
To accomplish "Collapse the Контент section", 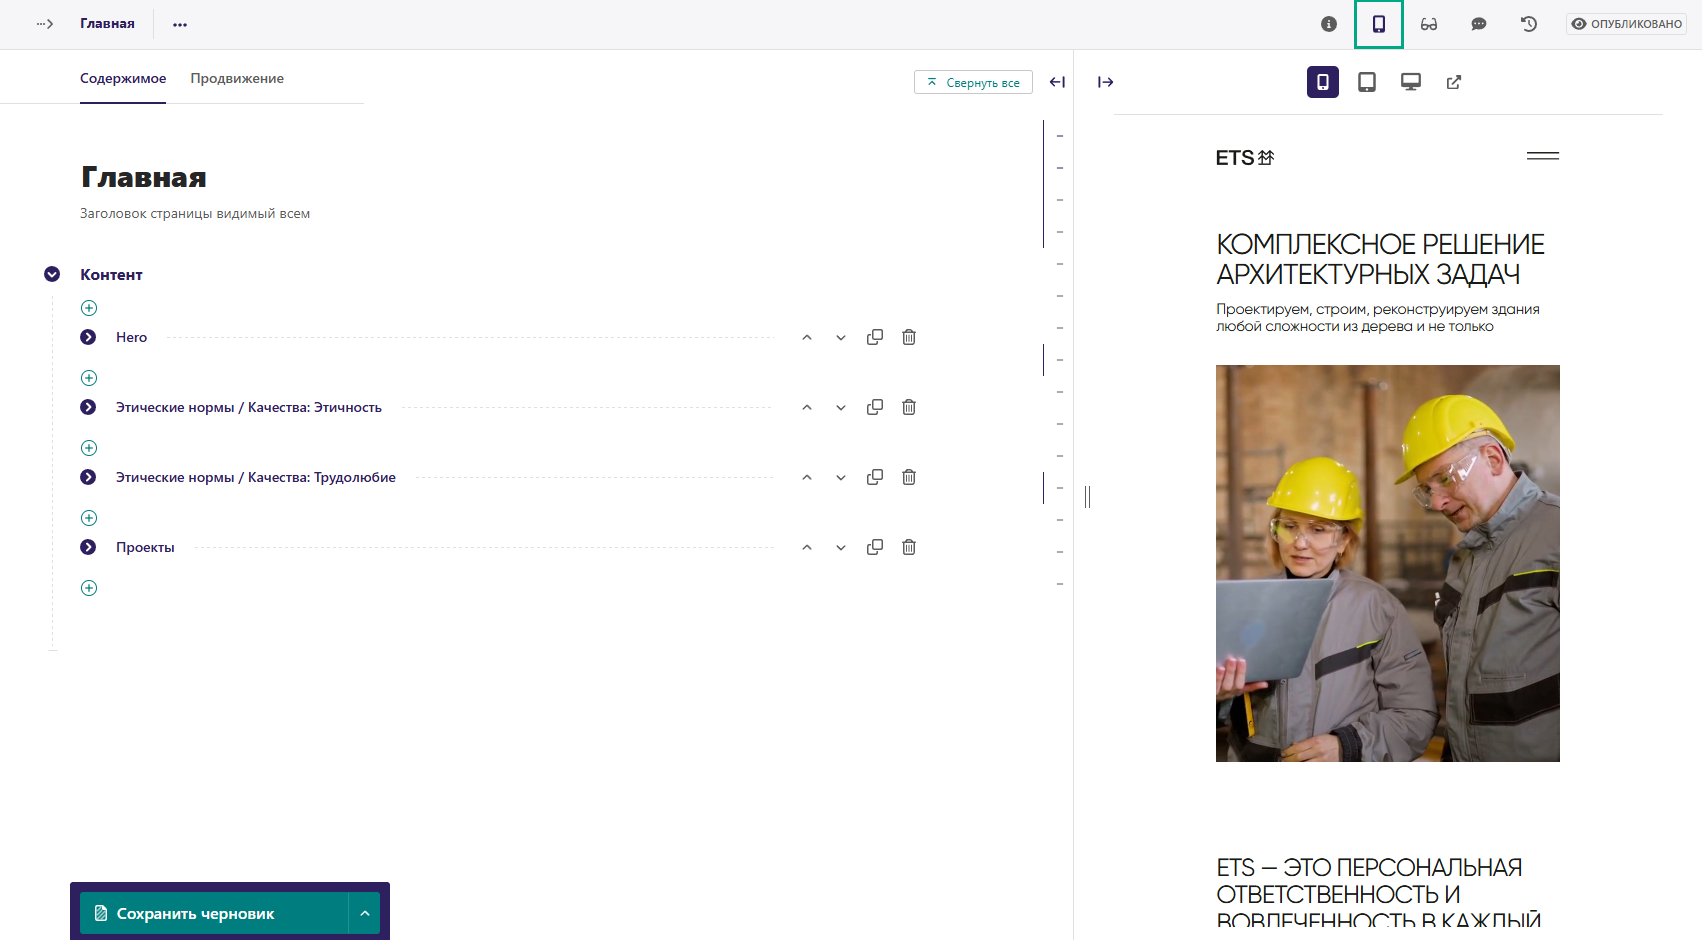I will click(52, 274).
